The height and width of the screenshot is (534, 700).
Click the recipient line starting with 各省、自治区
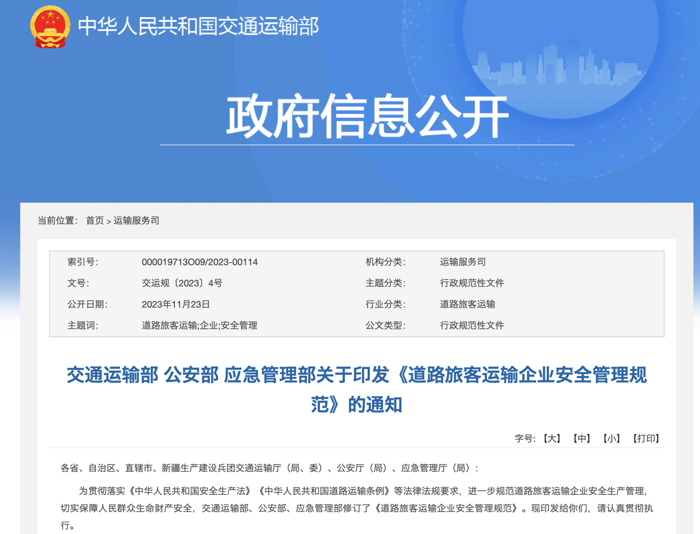pos(270,467)
